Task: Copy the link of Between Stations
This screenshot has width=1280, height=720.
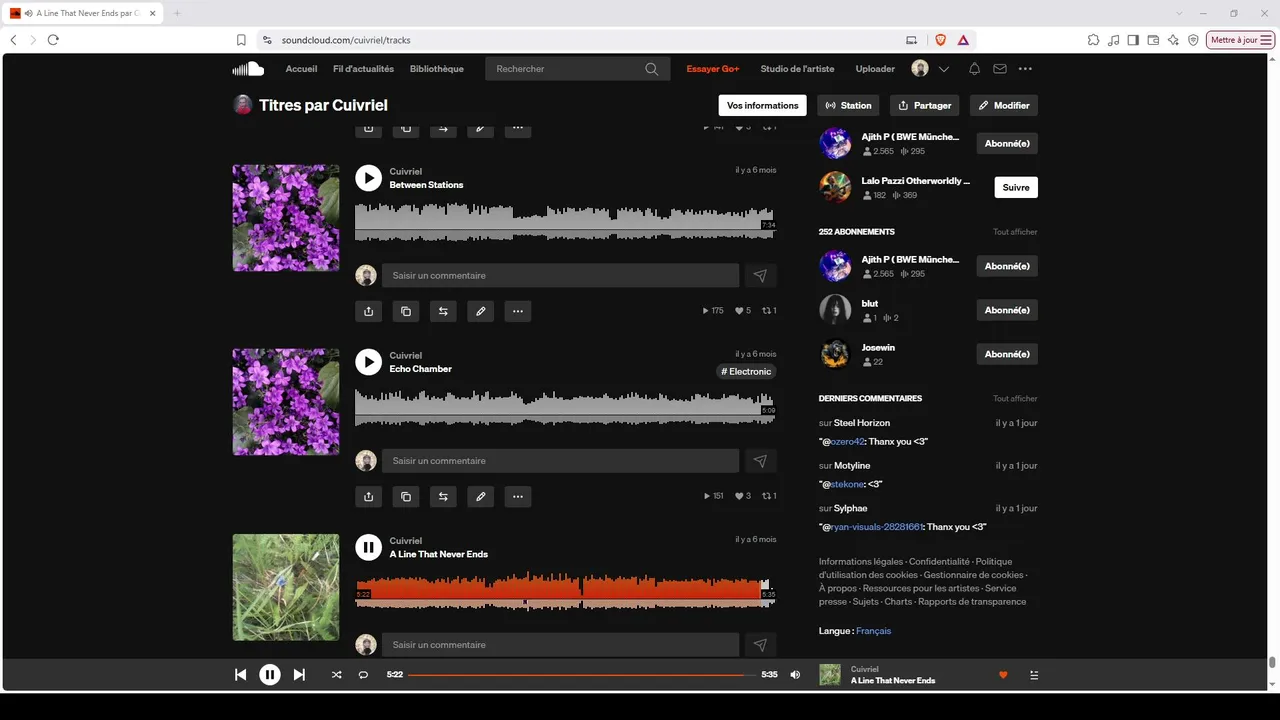Action: point(406,311)
